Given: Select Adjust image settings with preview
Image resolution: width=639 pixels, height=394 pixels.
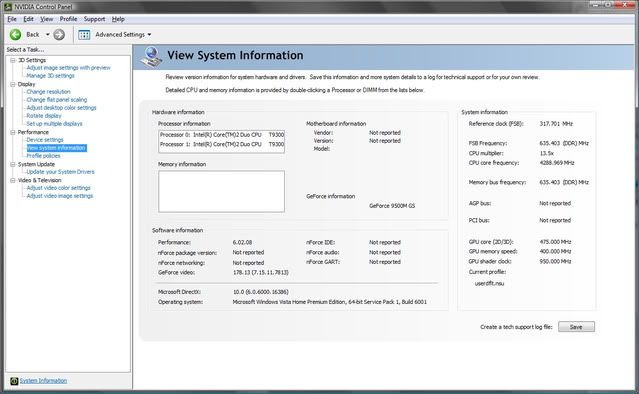Looking at the screenshot, I should (x=68, y=68).
